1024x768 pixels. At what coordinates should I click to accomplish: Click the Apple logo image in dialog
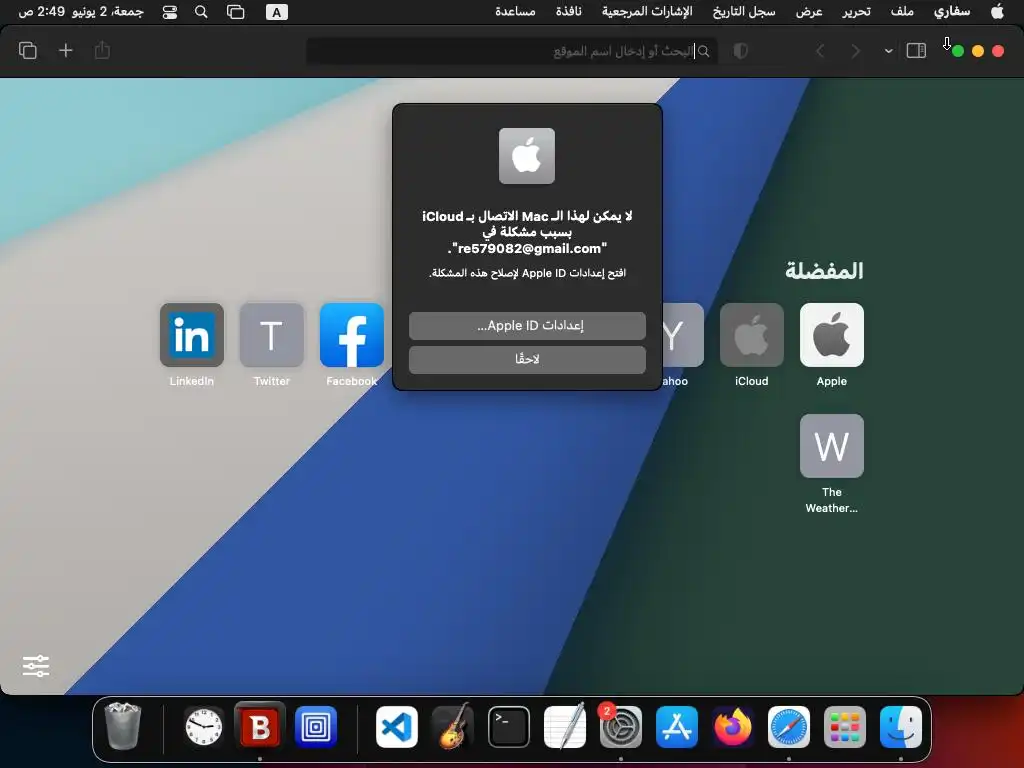point(526,156)
